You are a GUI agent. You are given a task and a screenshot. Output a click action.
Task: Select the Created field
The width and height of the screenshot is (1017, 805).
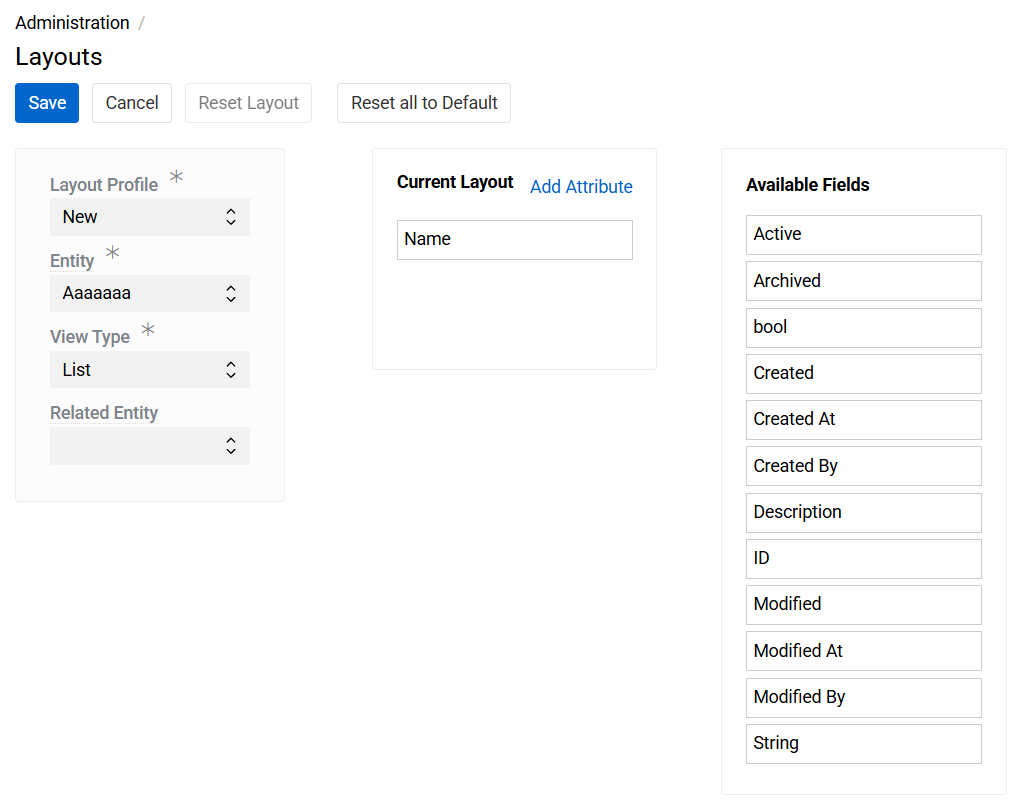[x=863, y=374]
